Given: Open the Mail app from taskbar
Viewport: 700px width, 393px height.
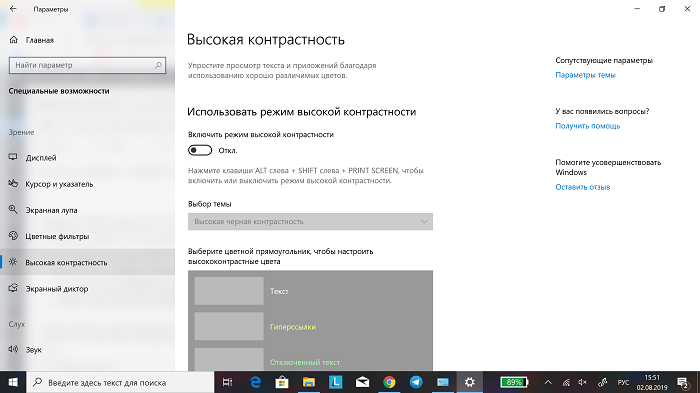Looking at the screenshot, I should point(362,382).
